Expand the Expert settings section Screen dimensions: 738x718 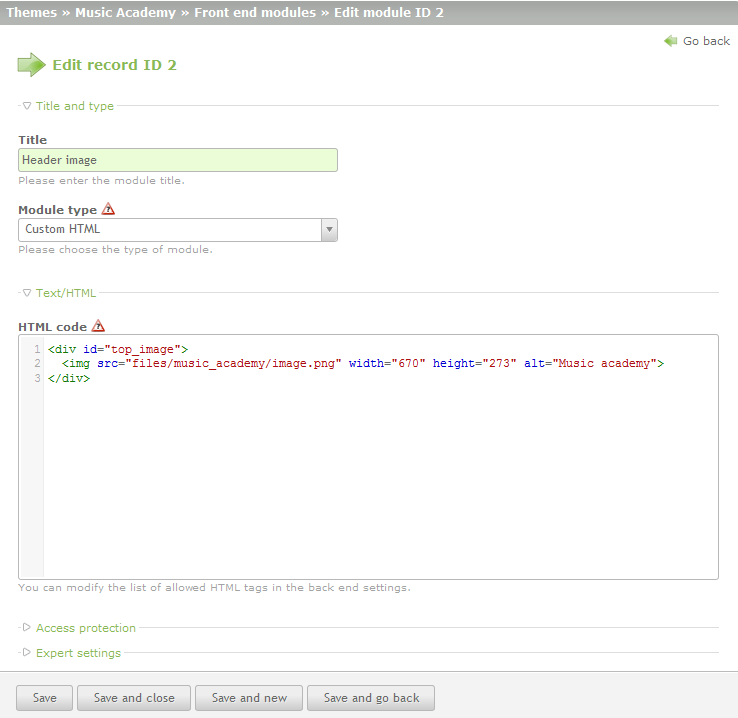point(77,653)
